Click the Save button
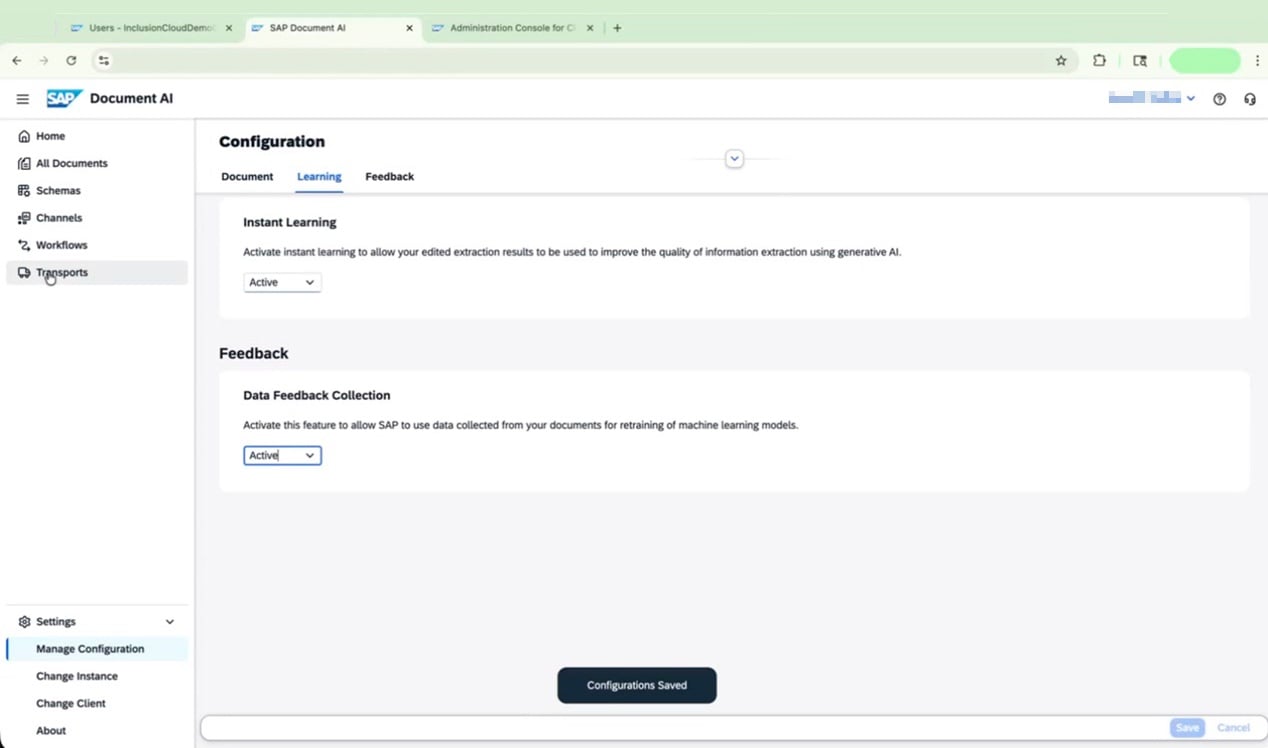This screenshot has height=748, width=1268. pos(1187,728)
